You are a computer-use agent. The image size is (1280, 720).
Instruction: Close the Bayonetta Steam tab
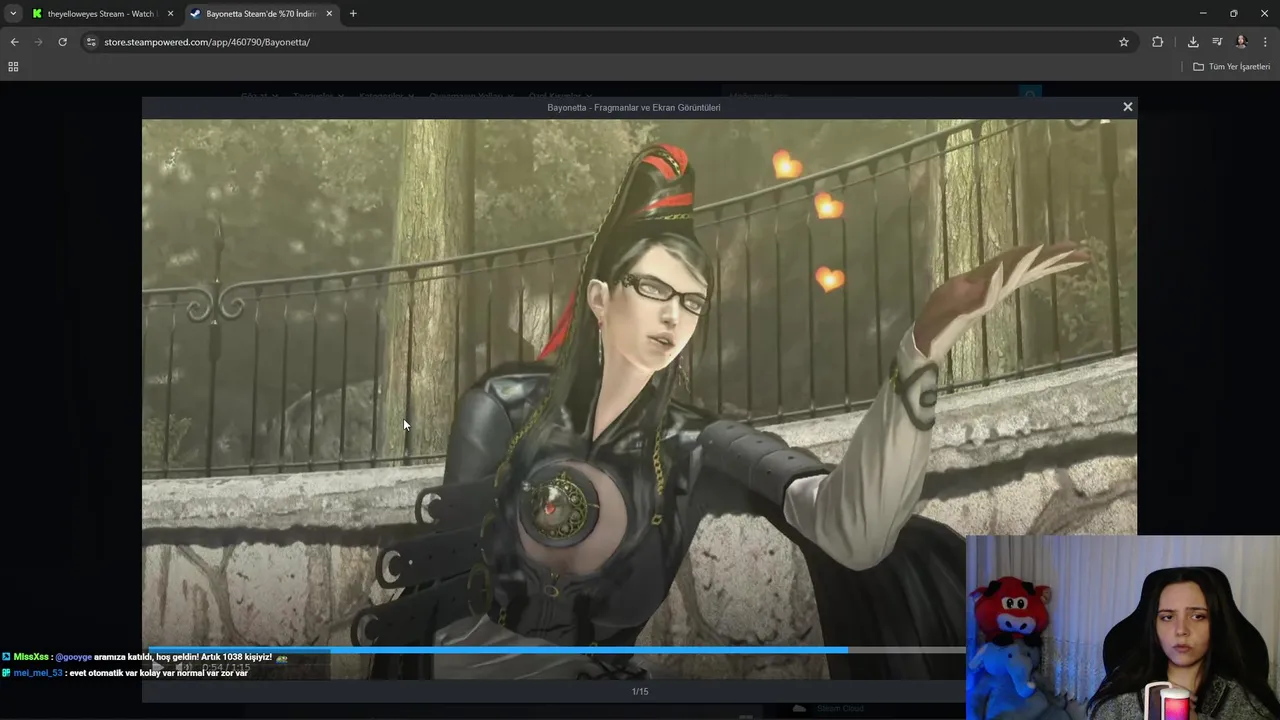click(329, 14)
